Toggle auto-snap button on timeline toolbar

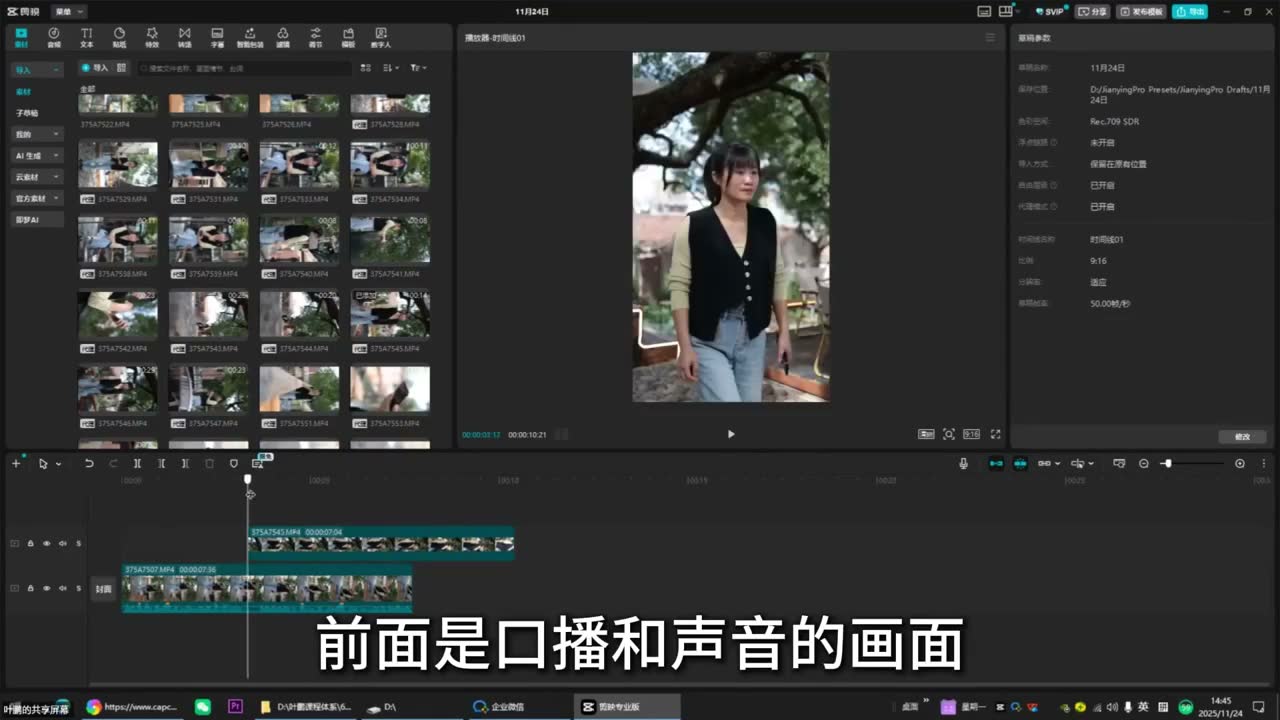[1020, 463]
